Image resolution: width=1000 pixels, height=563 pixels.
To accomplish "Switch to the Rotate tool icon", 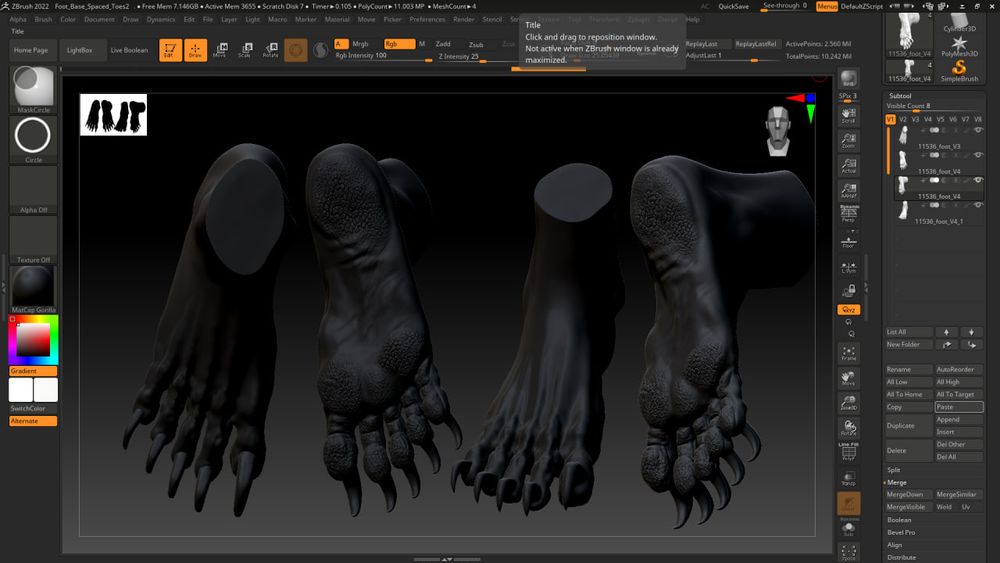I will pyautogui.click(x=270, y=50).
